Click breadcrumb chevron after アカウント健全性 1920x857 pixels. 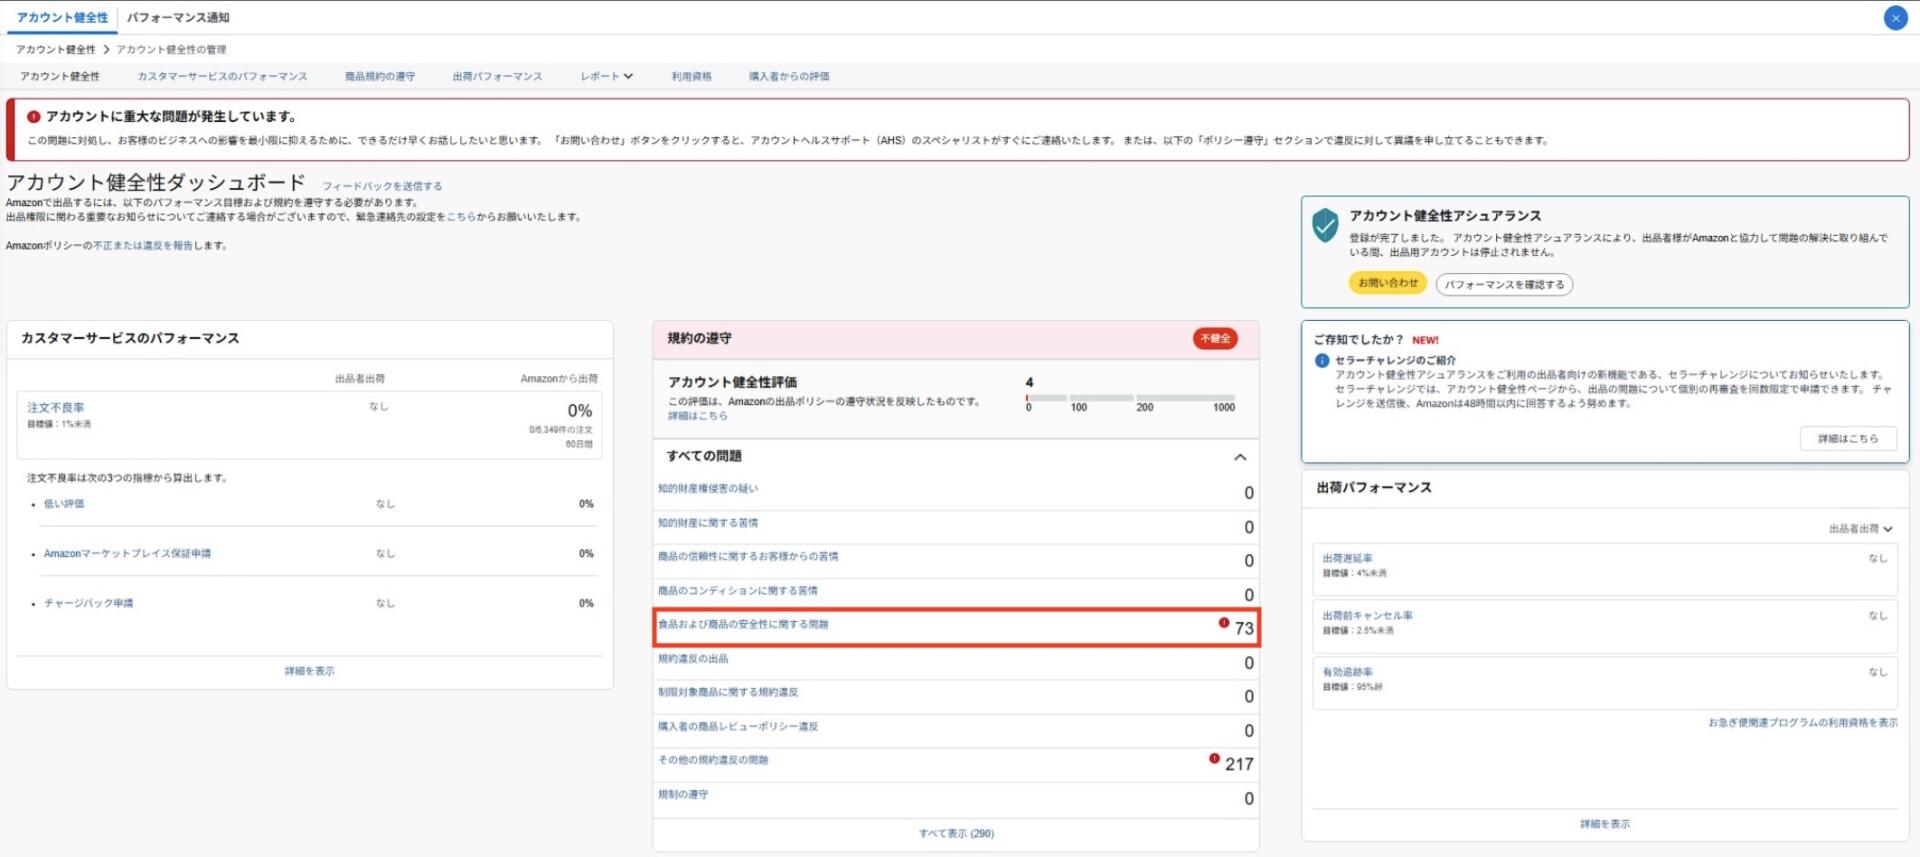click(106, 49)
